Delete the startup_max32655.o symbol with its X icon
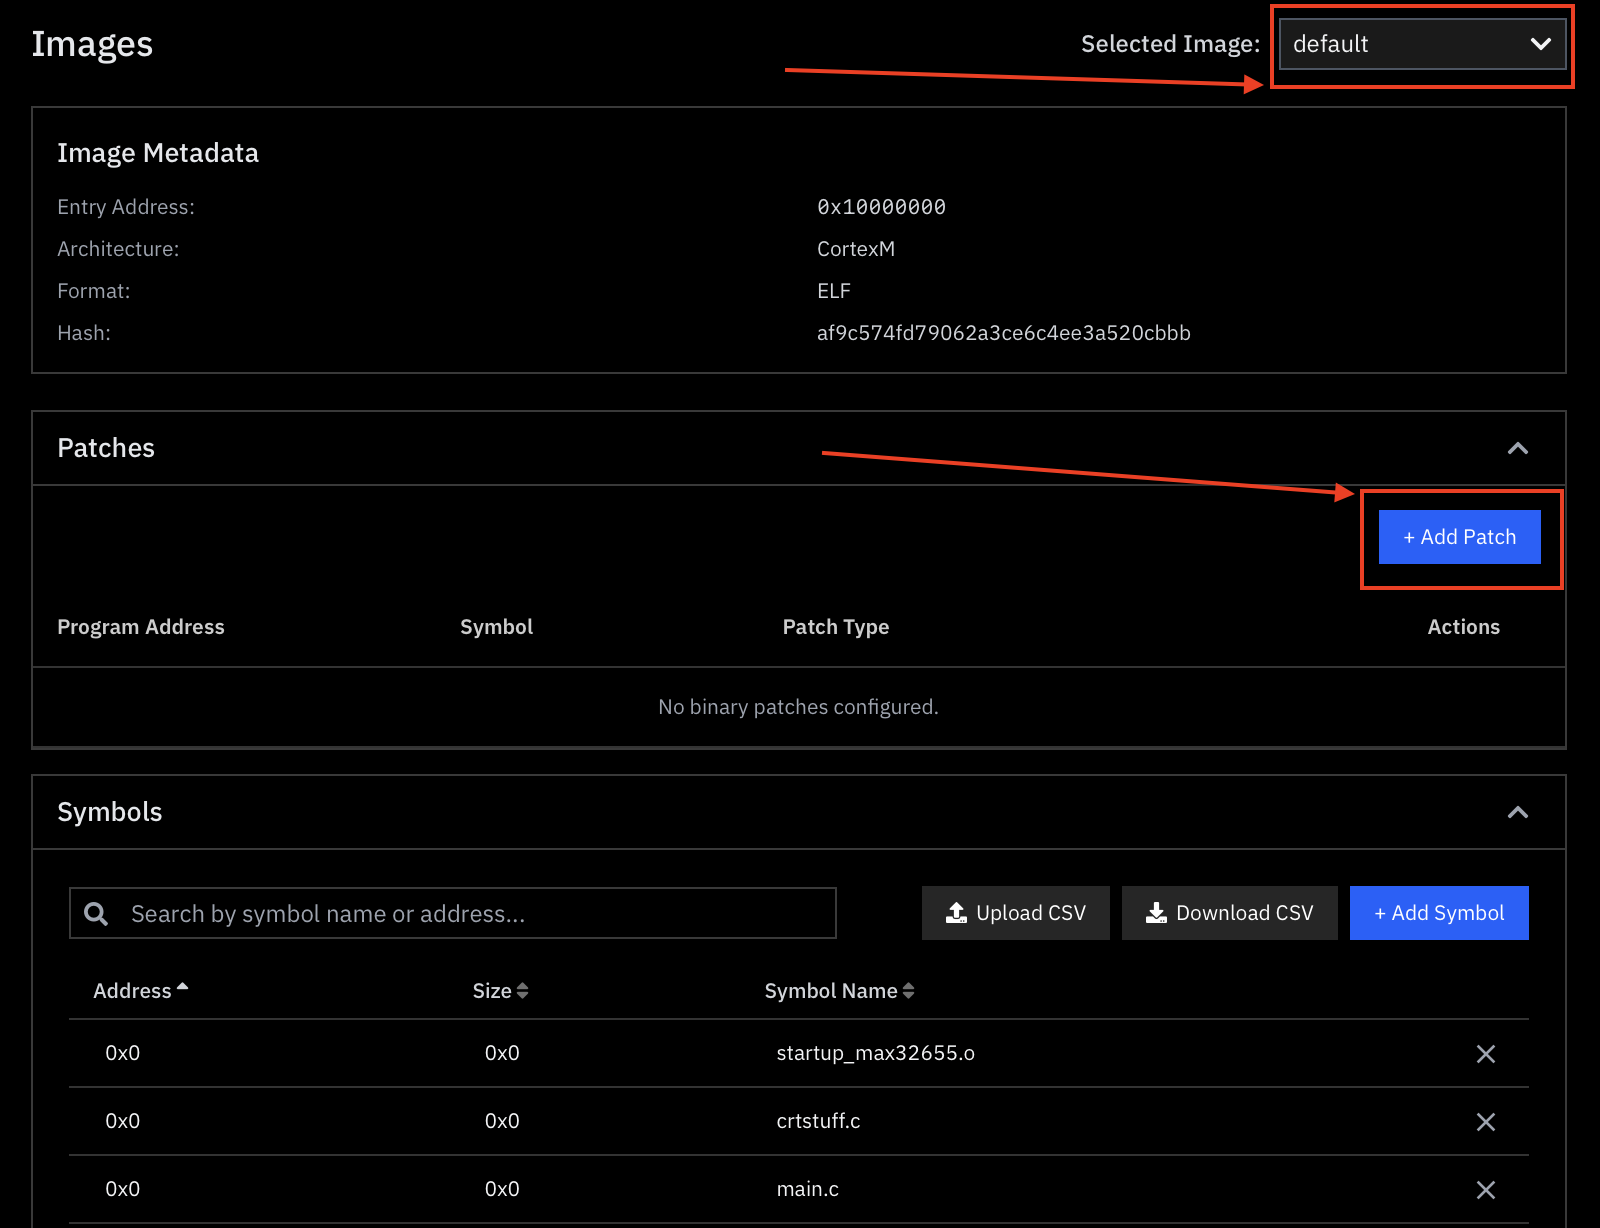Image resolution: width=1600 pixels, height=1228 pixels. [x=1486, y=1053]
